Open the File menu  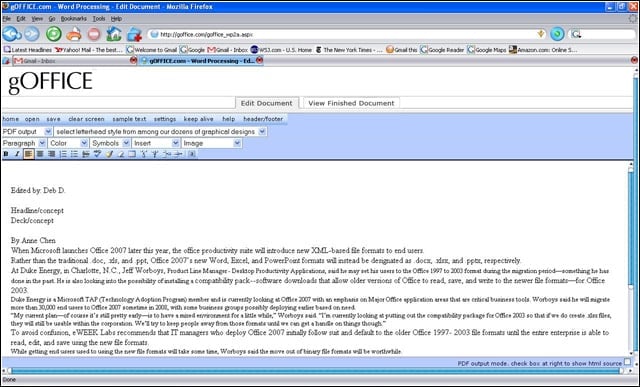[7, 18]
